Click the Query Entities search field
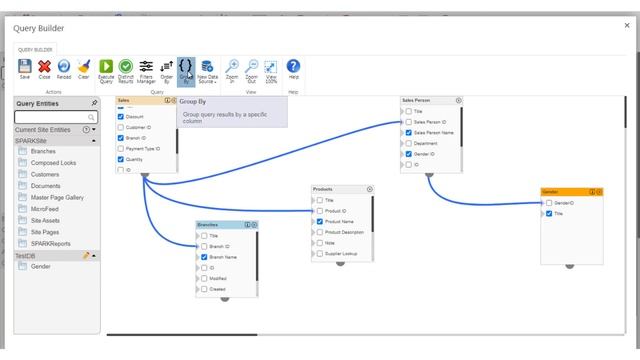This screenshot has height=360, width=640. 56,118
